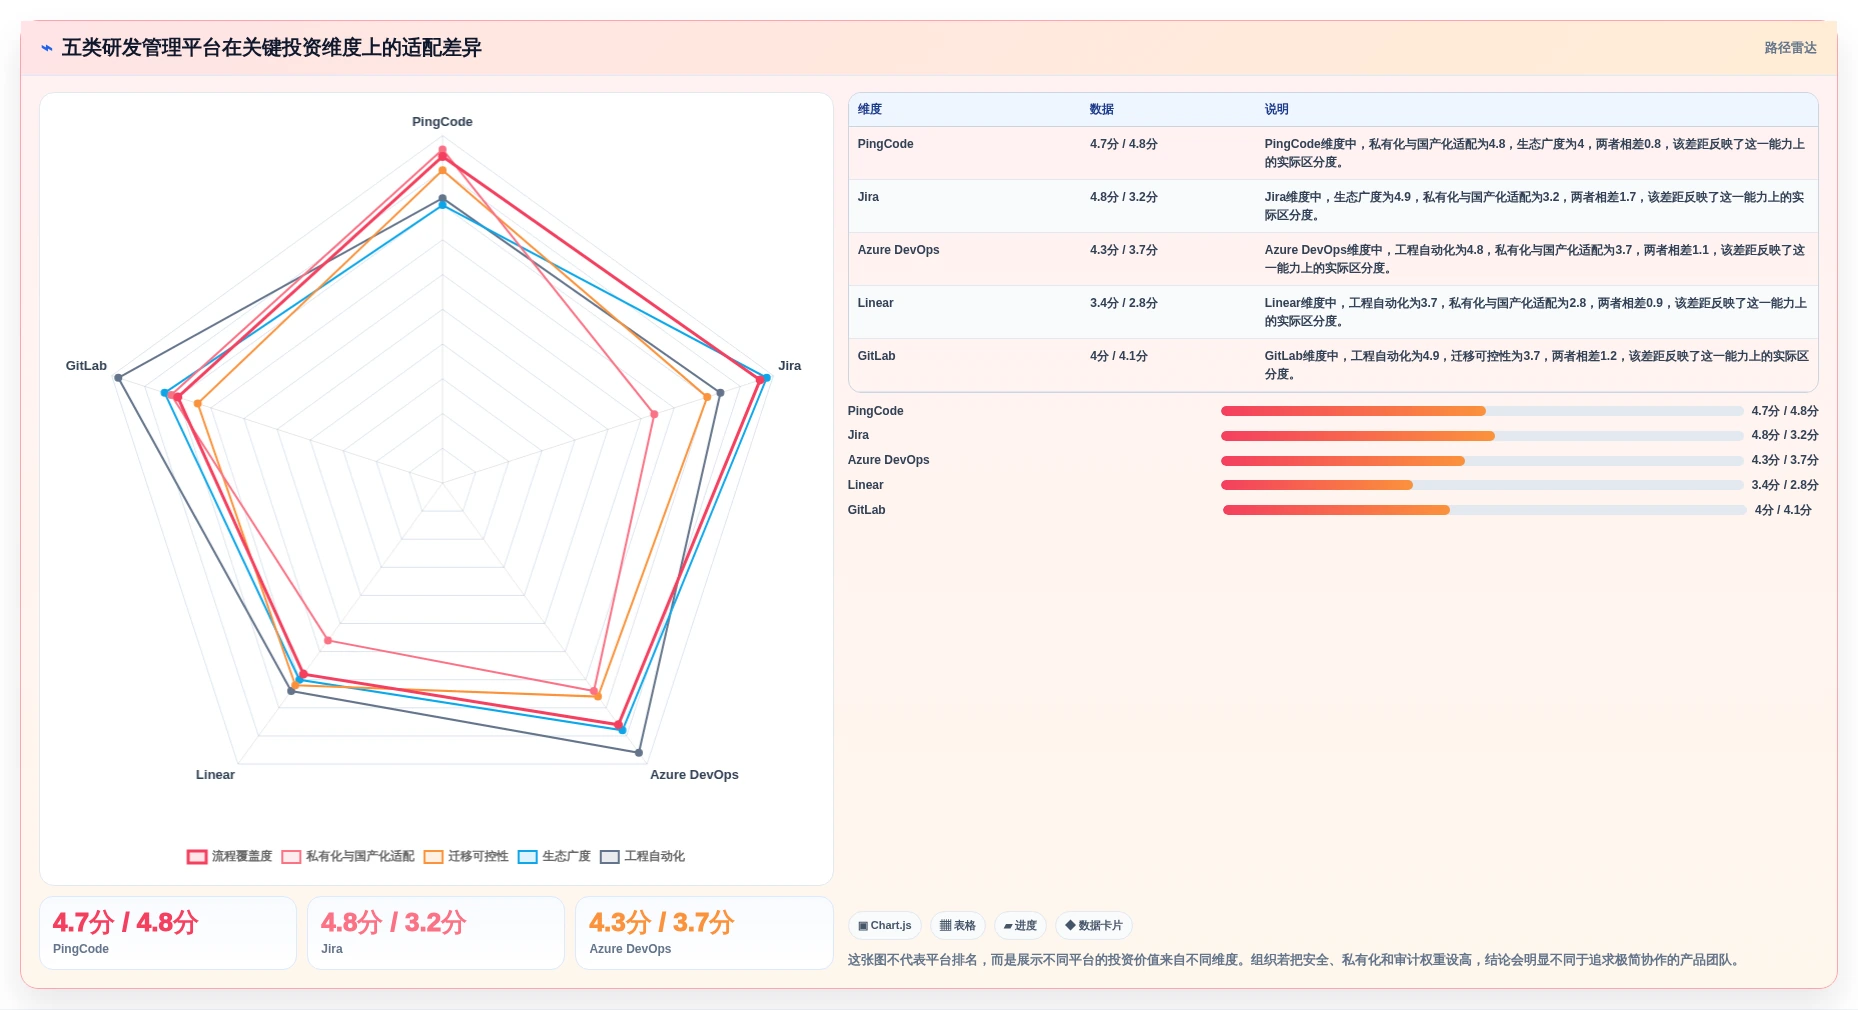Image resolution: width=1858 pixels, height=1010 pixels.
Task: Click the 路径雷达 label in the header
Action: [1790, 48]
